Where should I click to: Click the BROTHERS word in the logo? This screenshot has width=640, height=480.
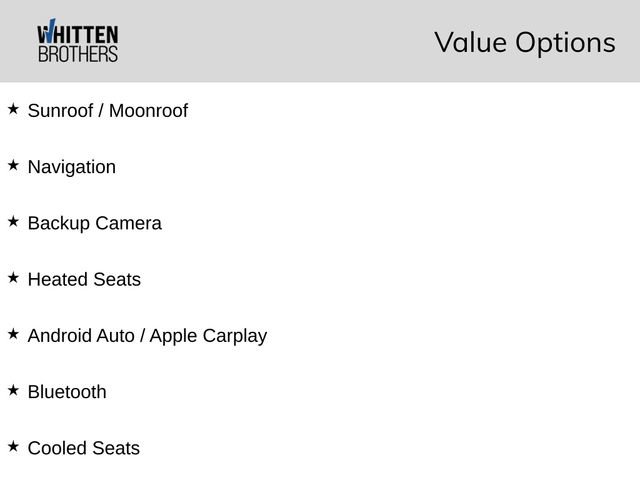click(77, 54)
